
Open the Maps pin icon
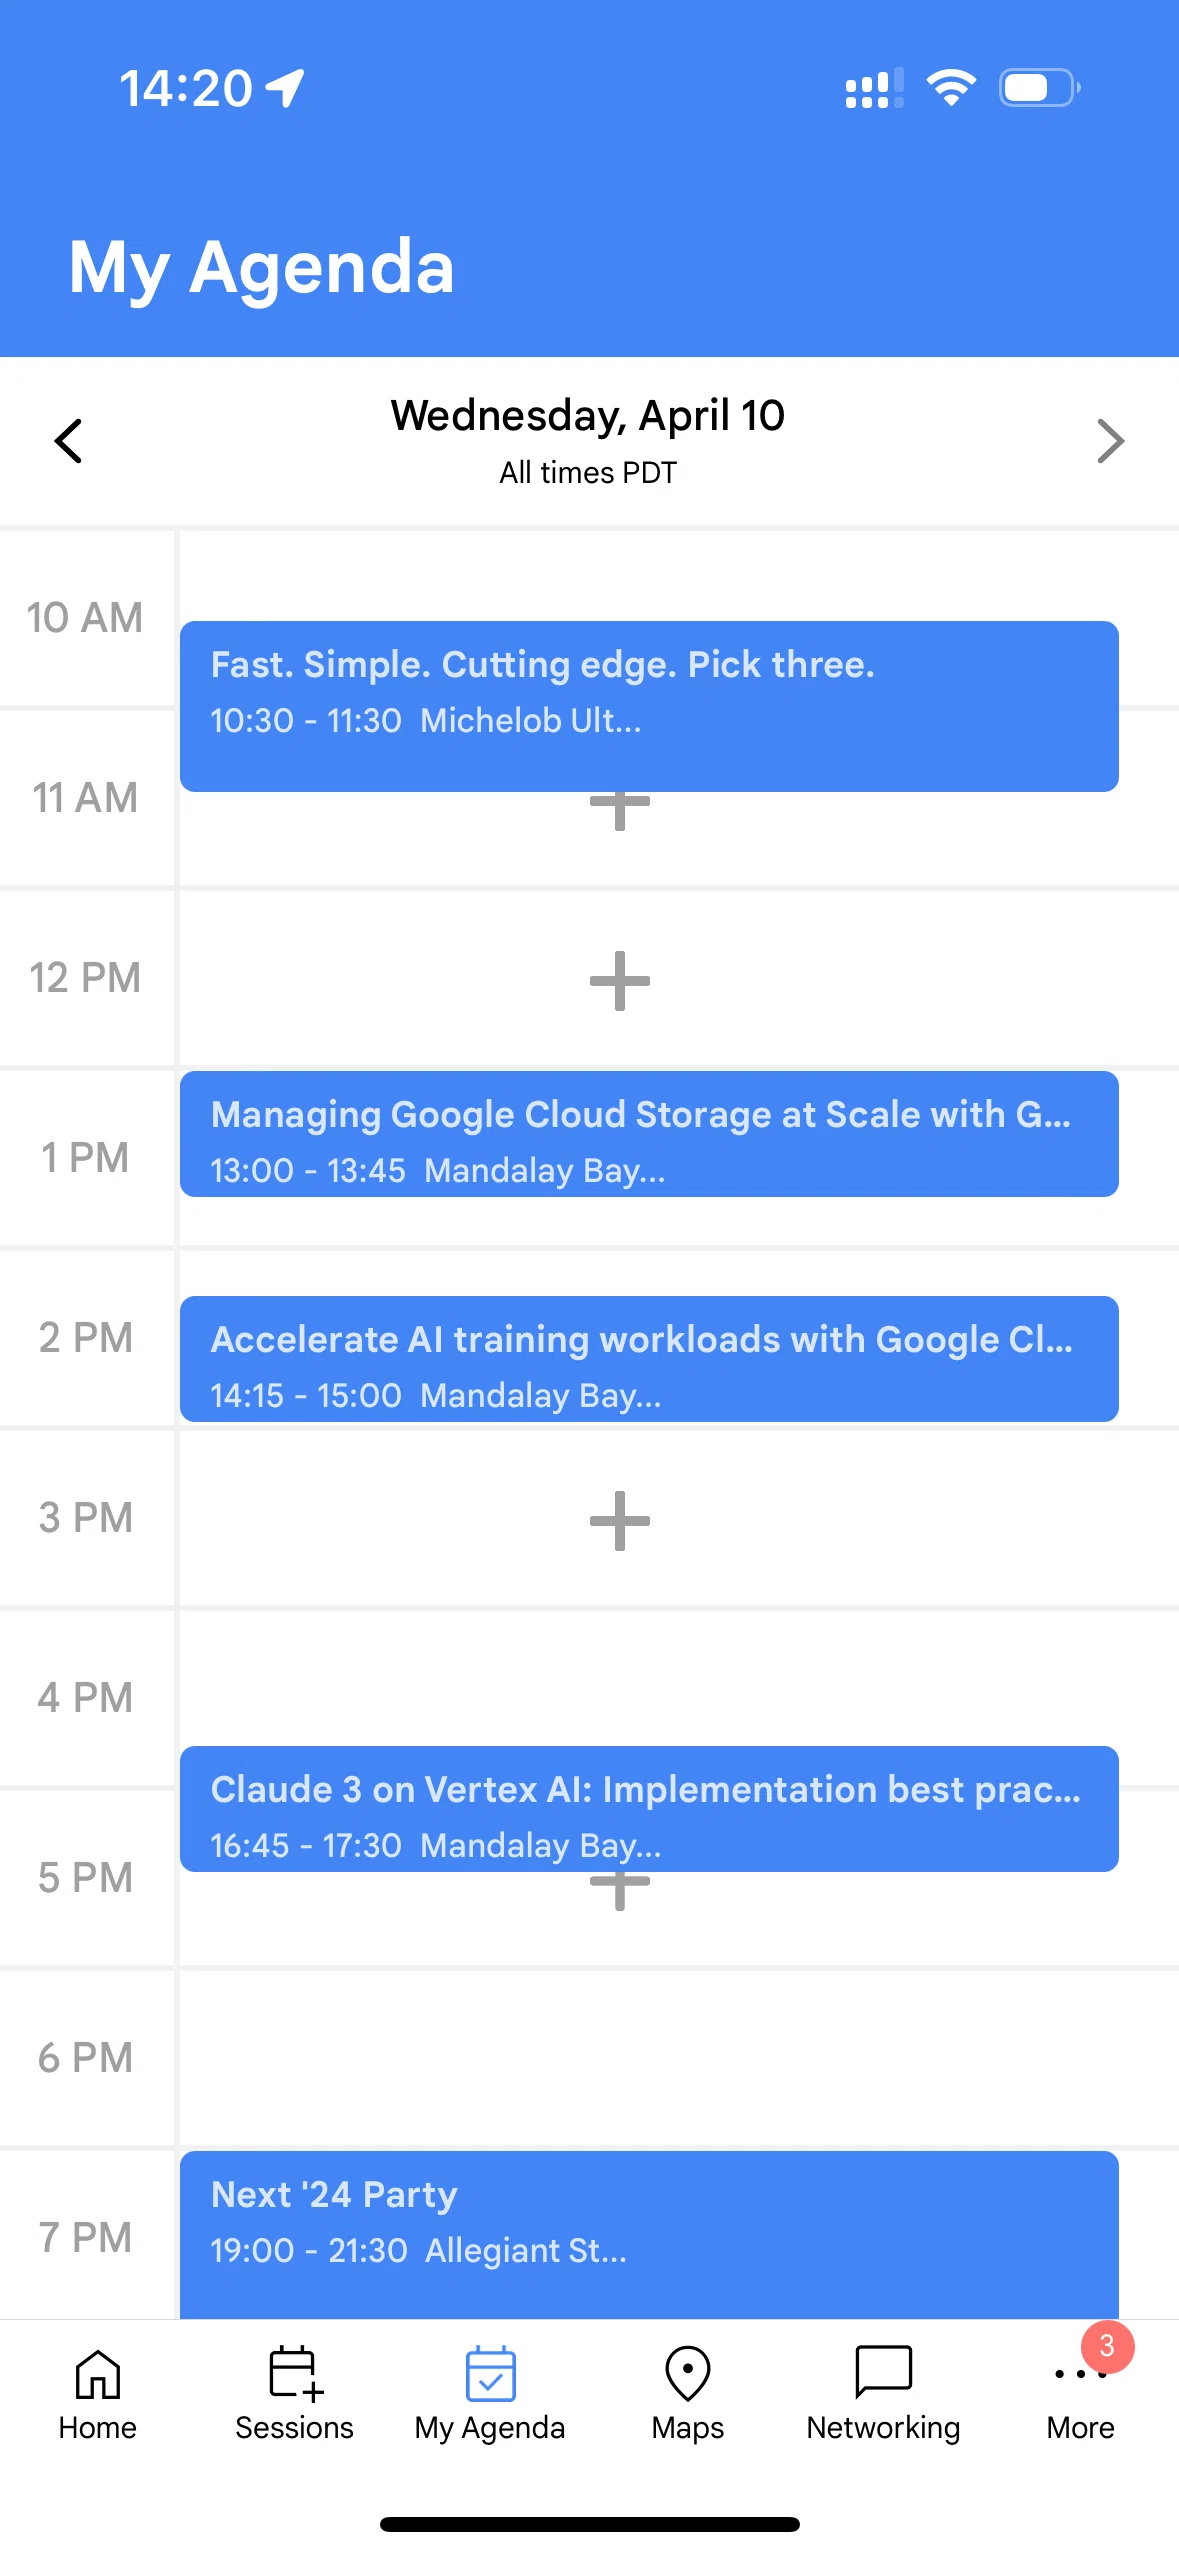point(687,2373)
